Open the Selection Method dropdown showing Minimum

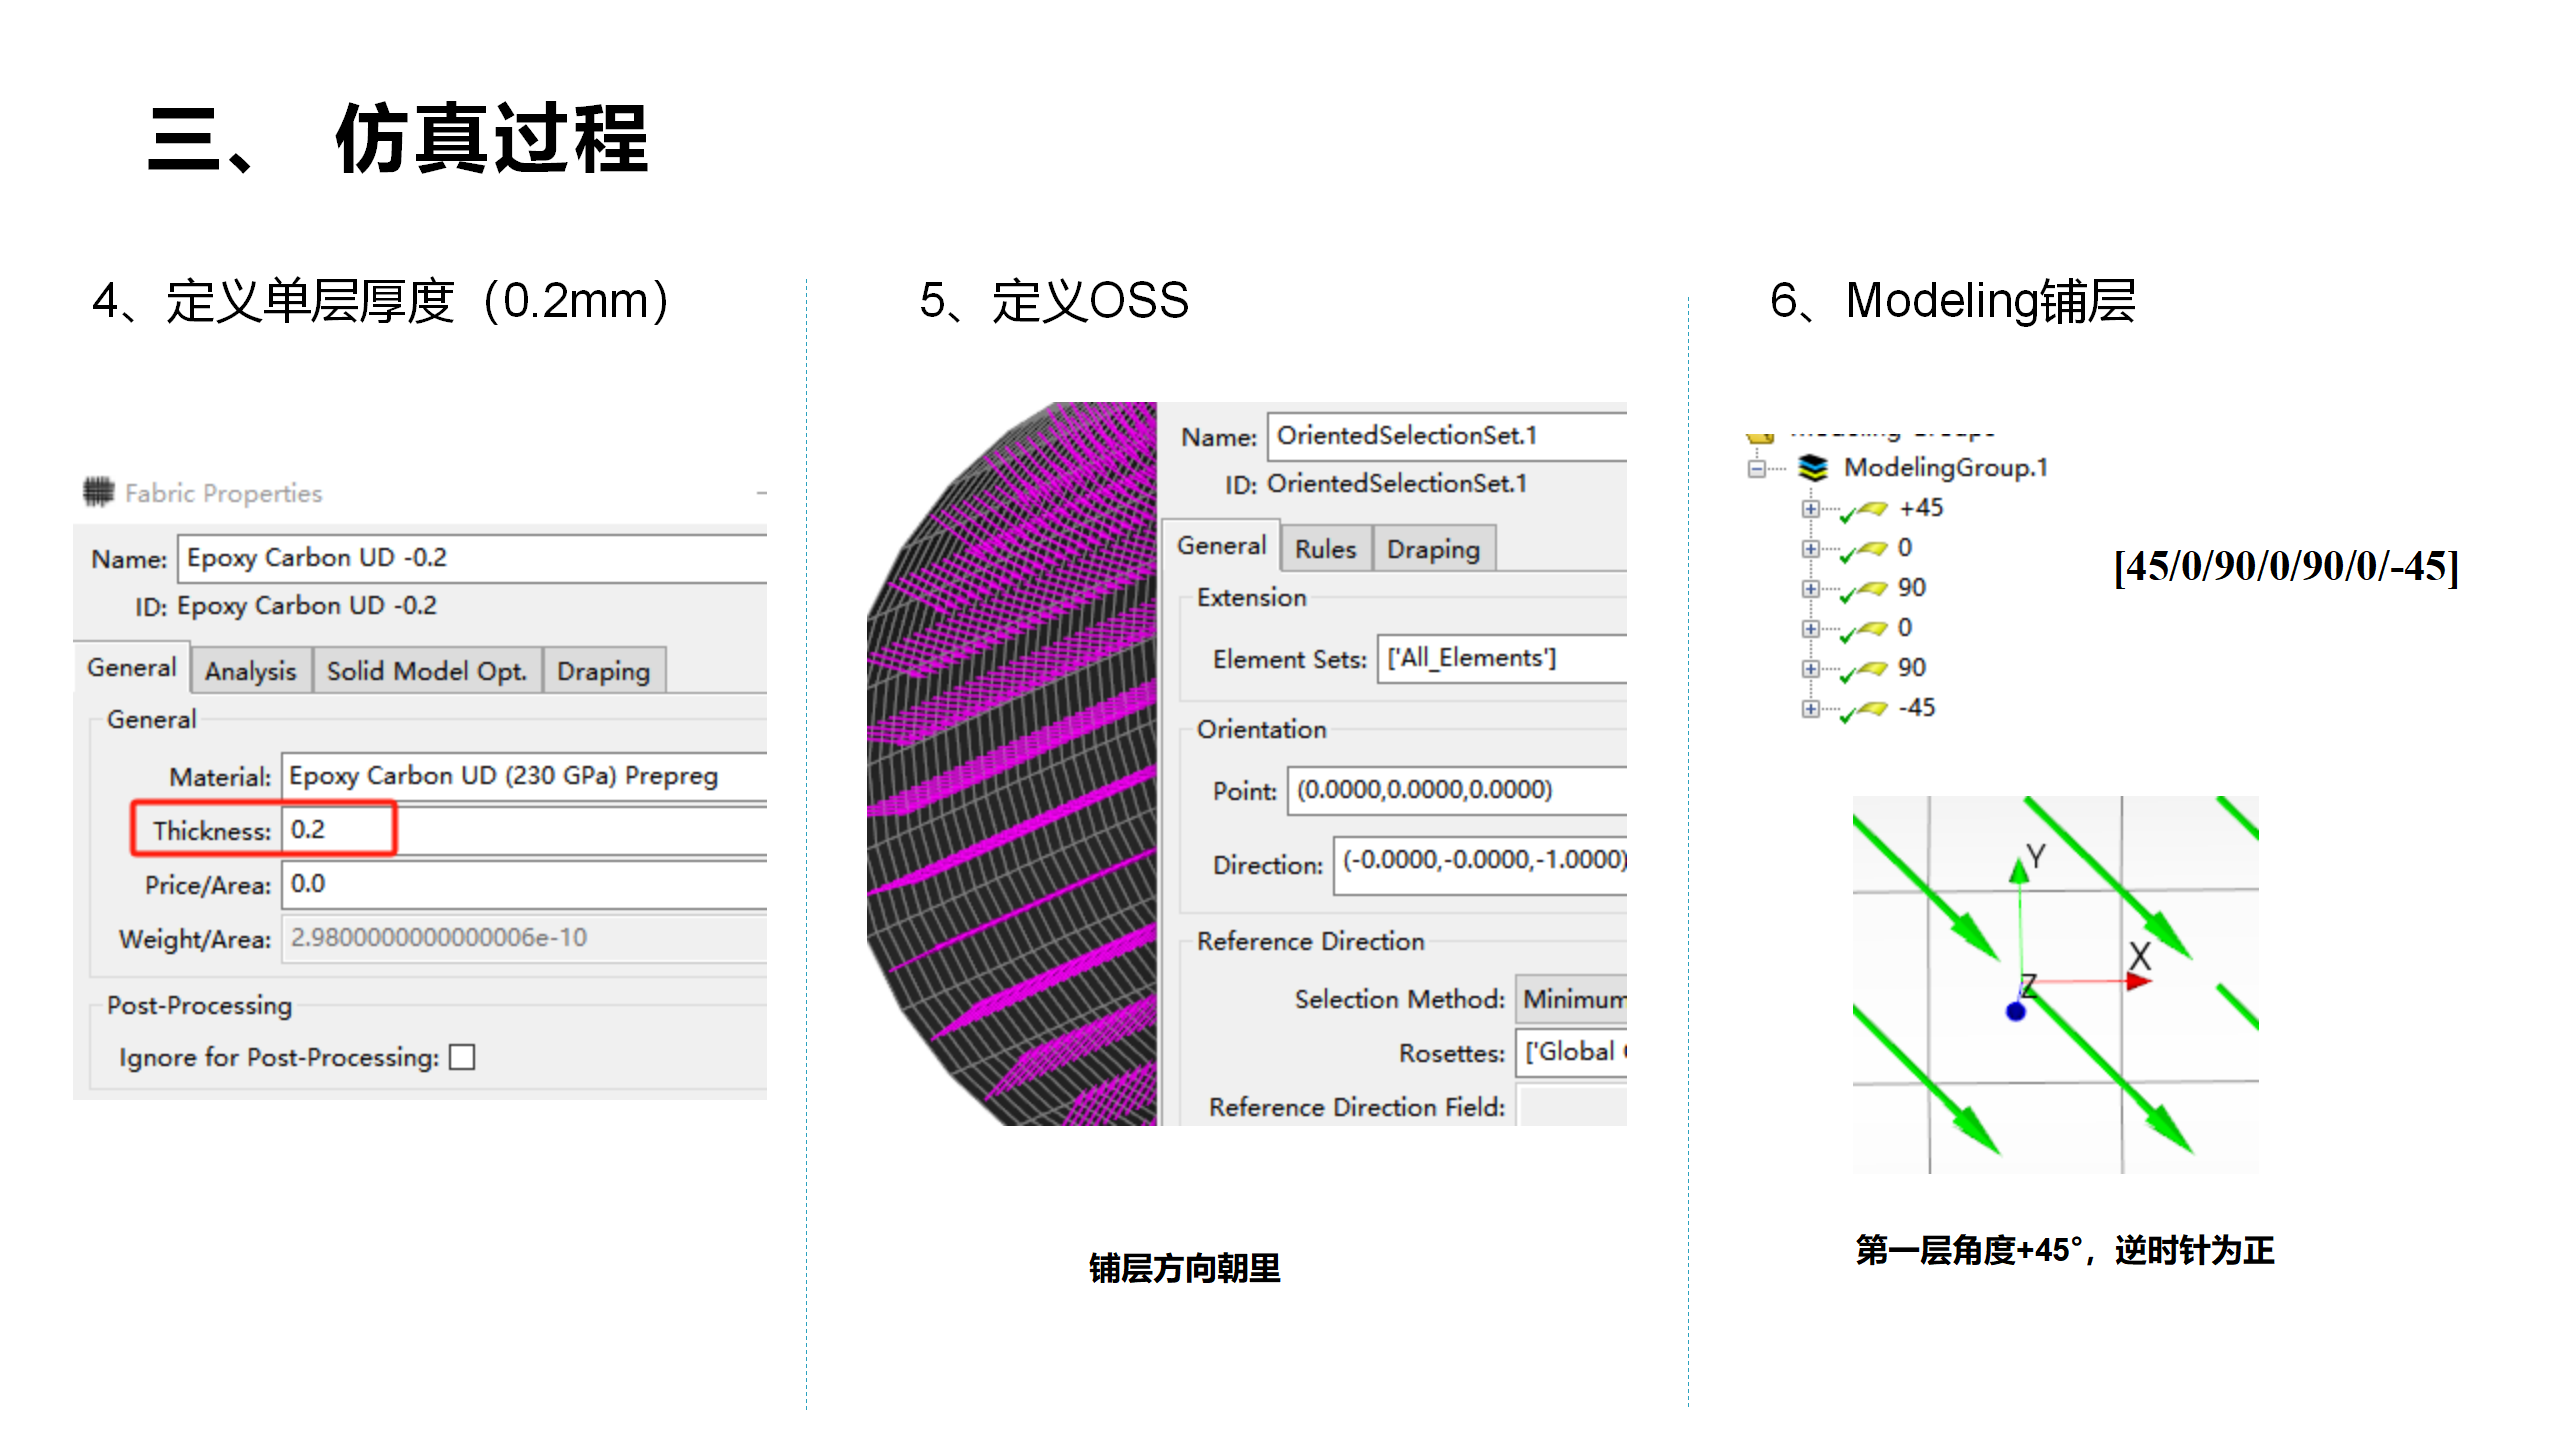coord(1571,999)
